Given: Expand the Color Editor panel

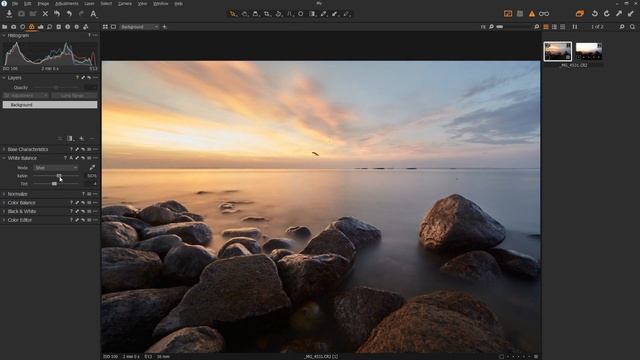Looking at the screenshot, I should click(4, 220).
